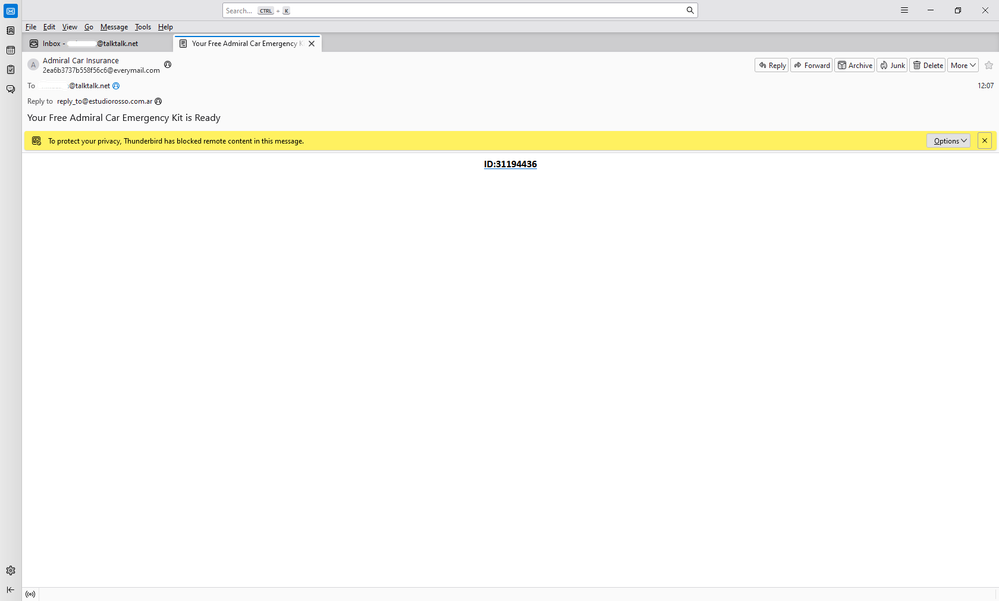Click the online status indicator icon
Viewport: 999px width, 601px height.
coord(30,594)
